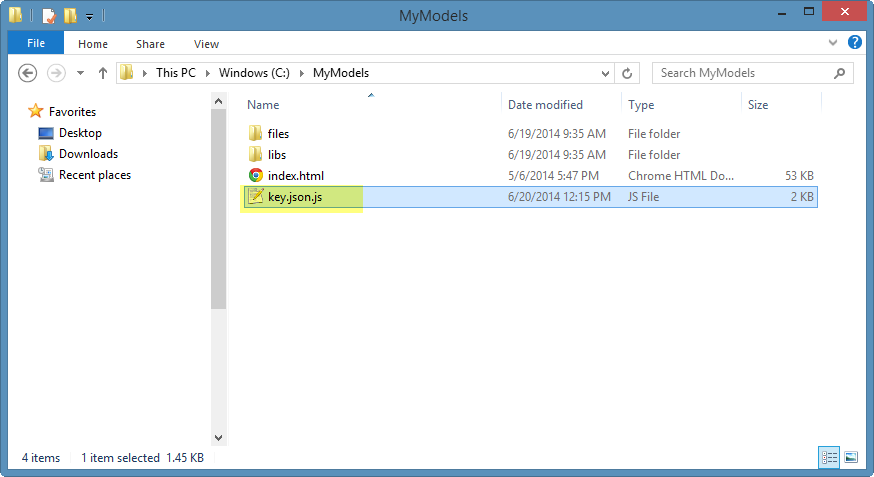Select the files folder

pos(278,134)
